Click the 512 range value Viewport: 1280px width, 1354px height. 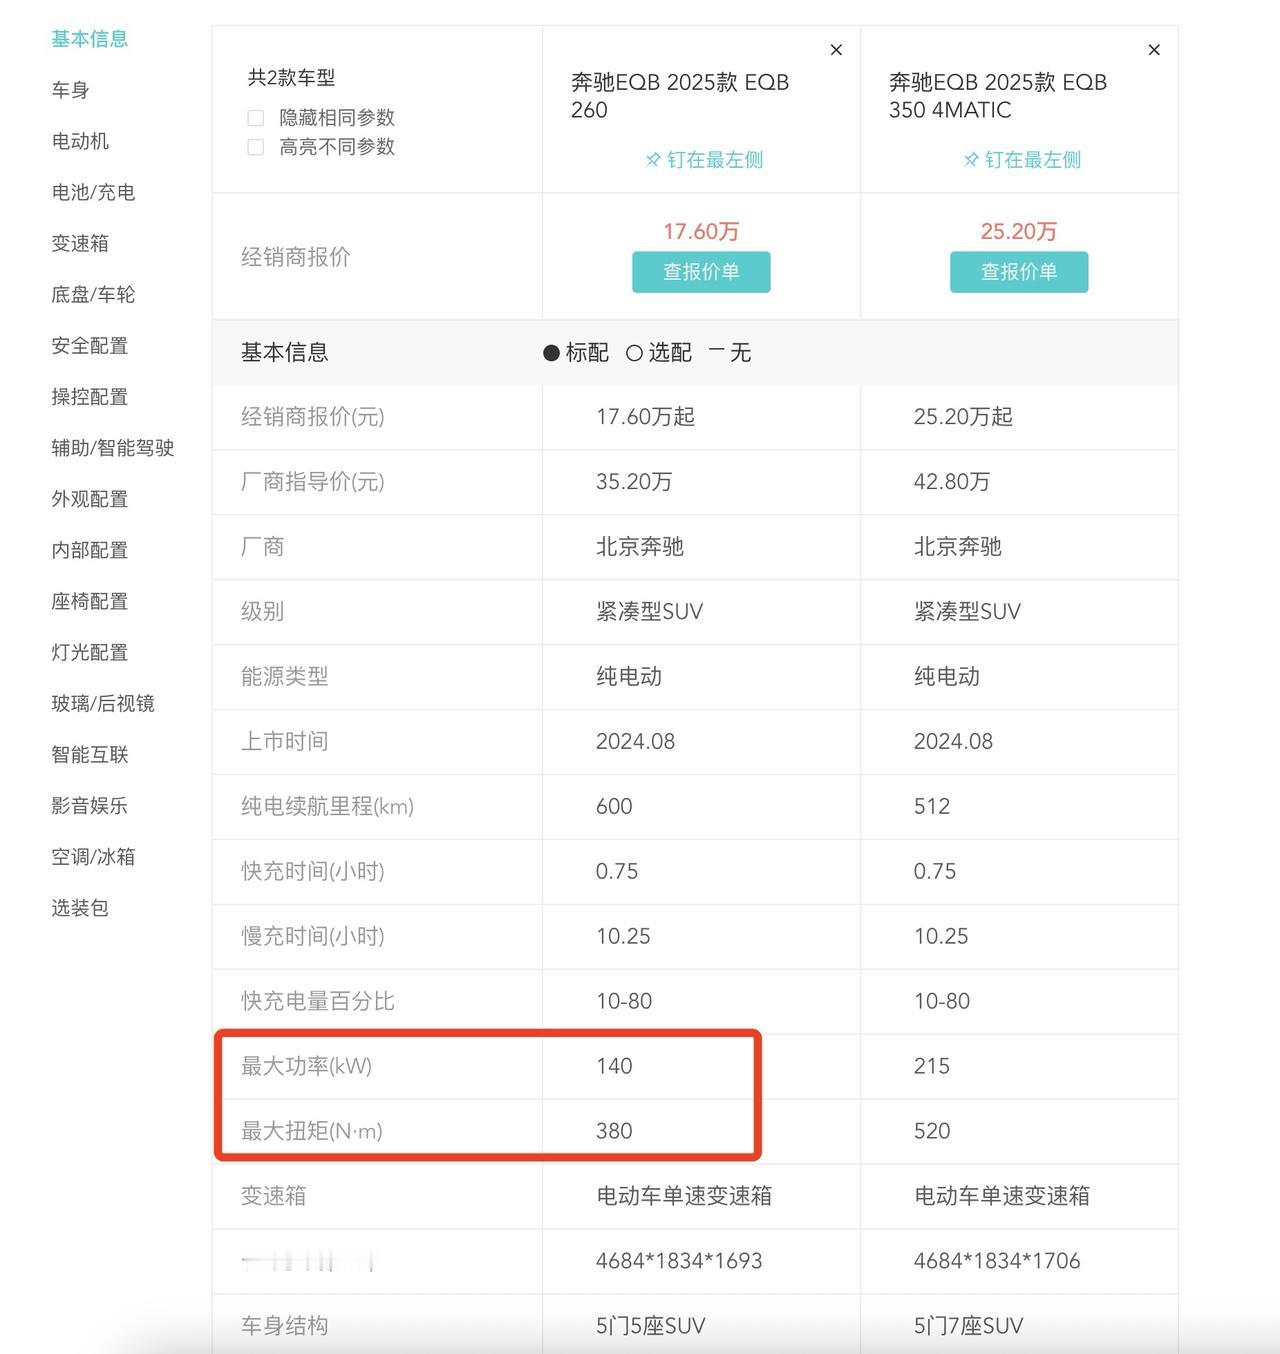932,806
